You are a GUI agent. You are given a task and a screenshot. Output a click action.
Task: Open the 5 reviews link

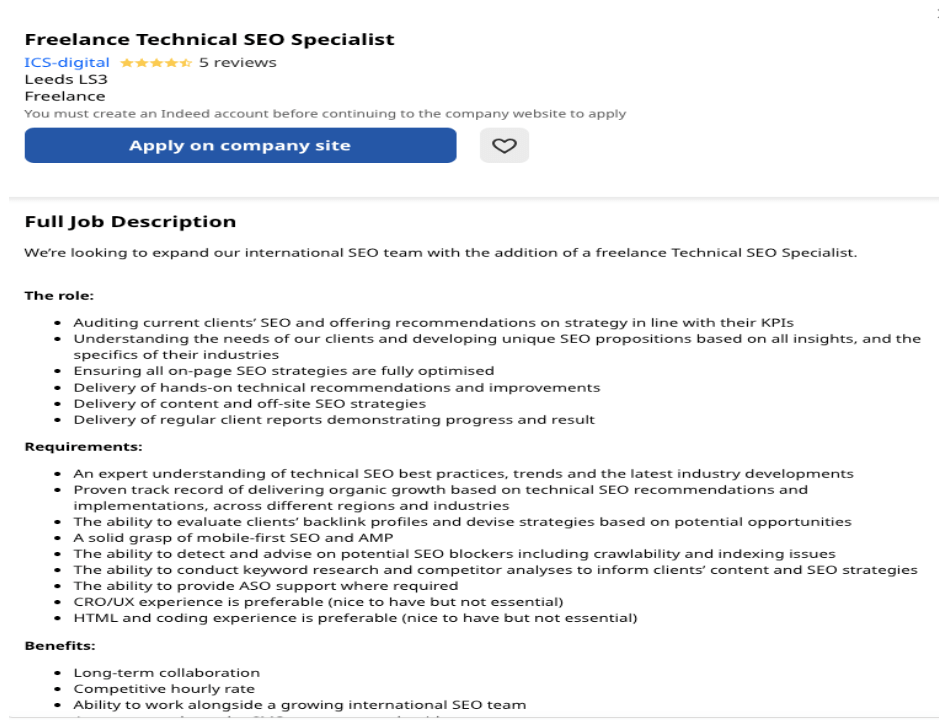click(x=237, y=63)
